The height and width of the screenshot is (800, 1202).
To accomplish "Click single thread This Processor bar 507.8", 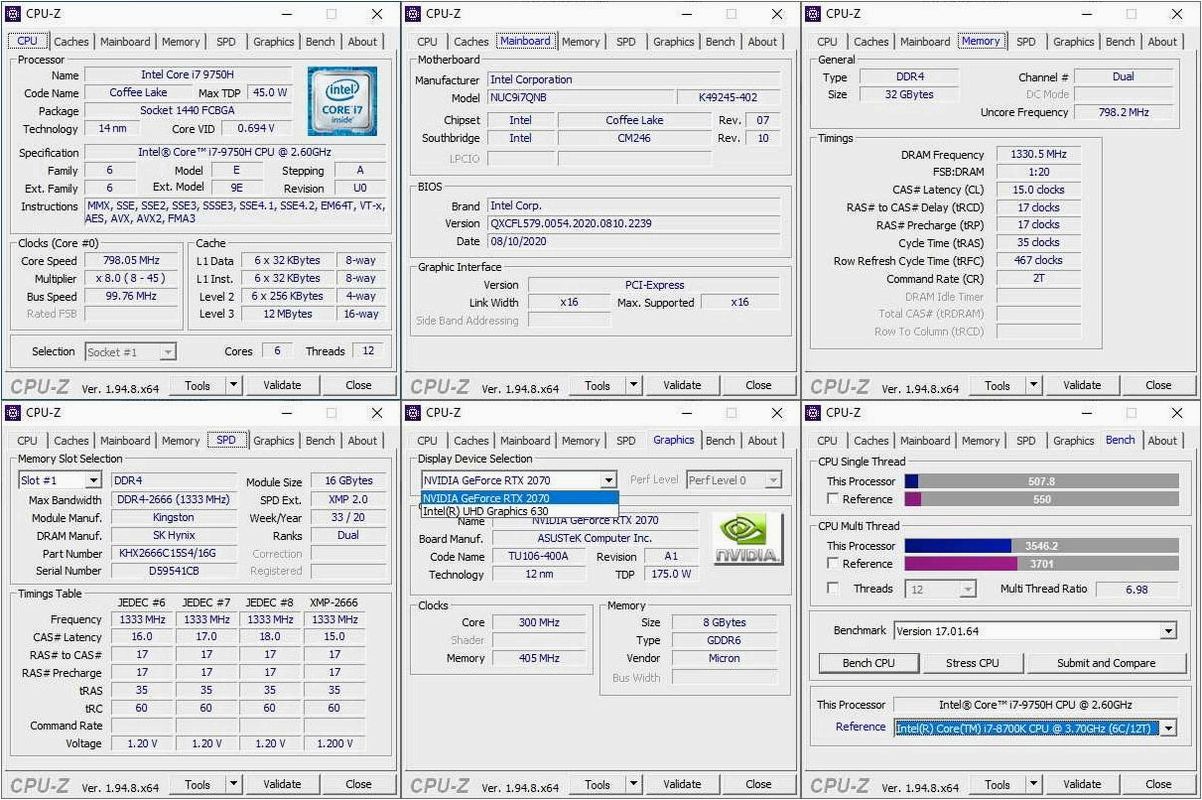I will pos(1041,481).
